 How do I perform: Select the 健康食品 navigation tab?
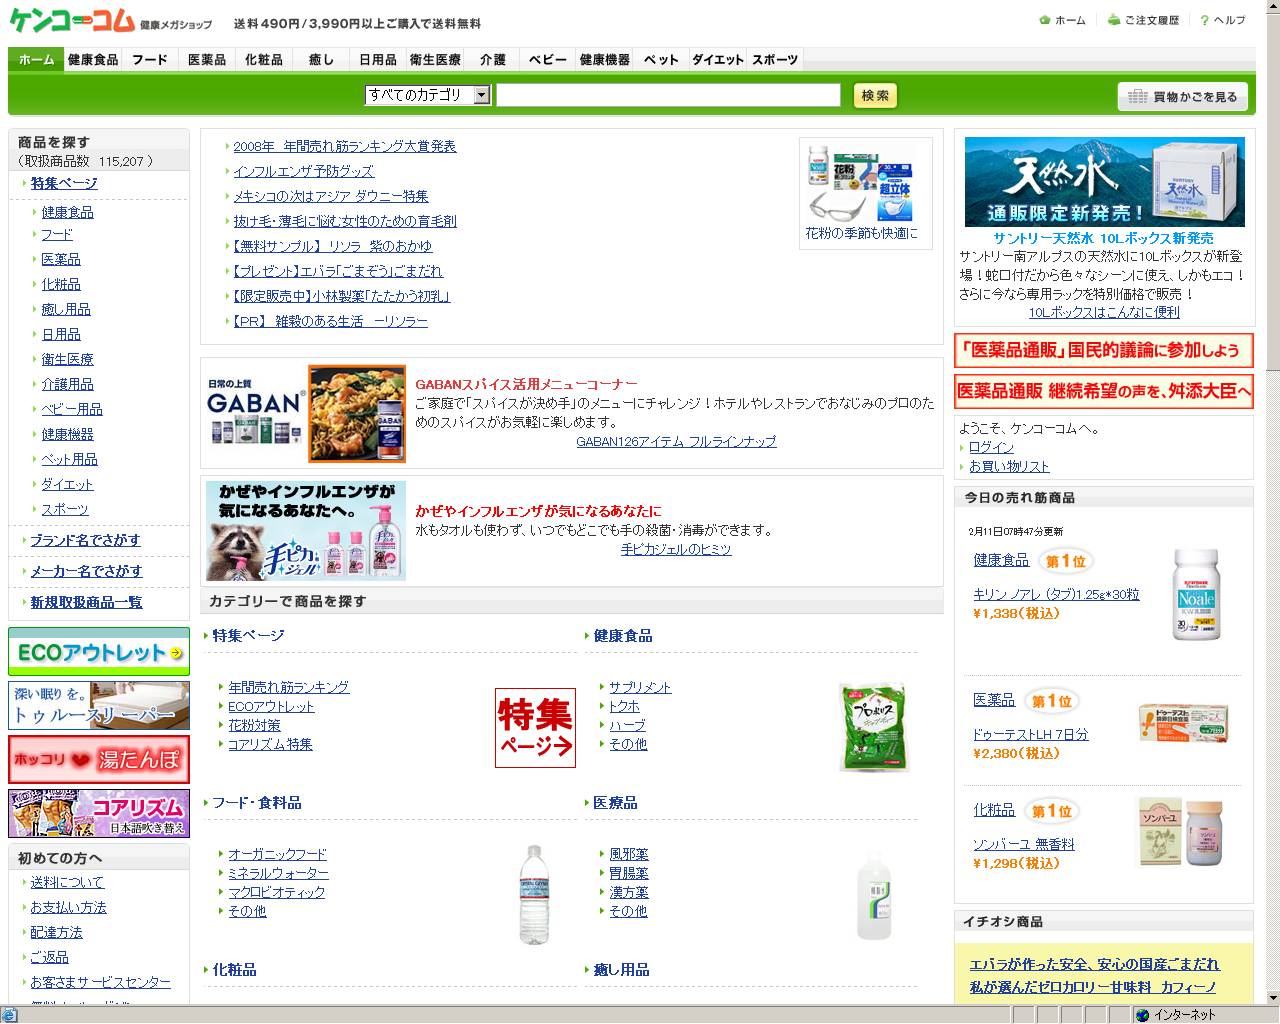(93, 60)
